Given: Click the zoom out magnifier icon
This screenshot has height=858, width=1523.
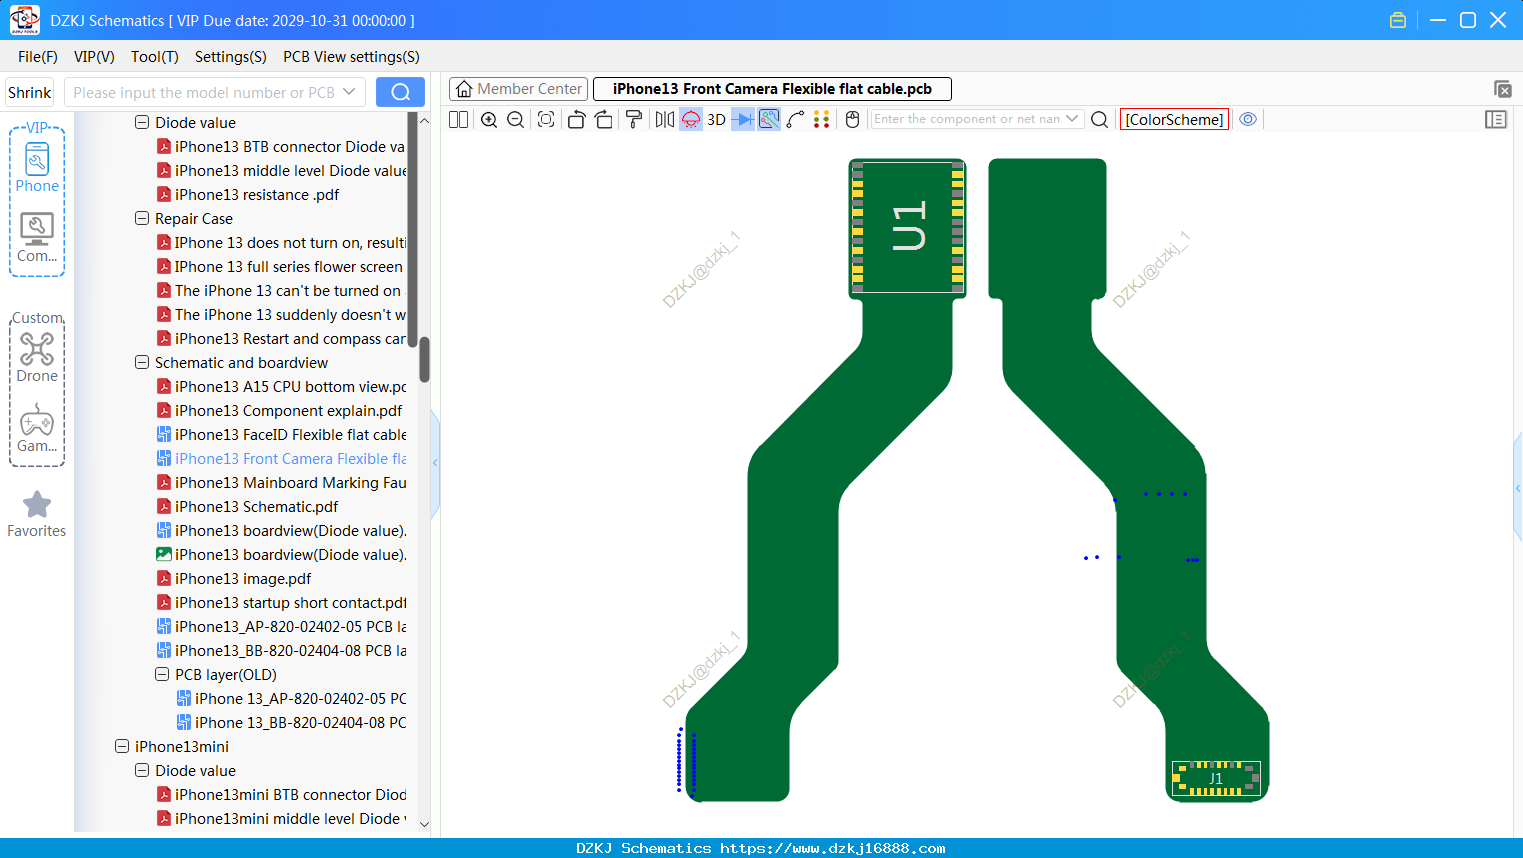Looking at the screenshot, I should (x=516, y=119).
